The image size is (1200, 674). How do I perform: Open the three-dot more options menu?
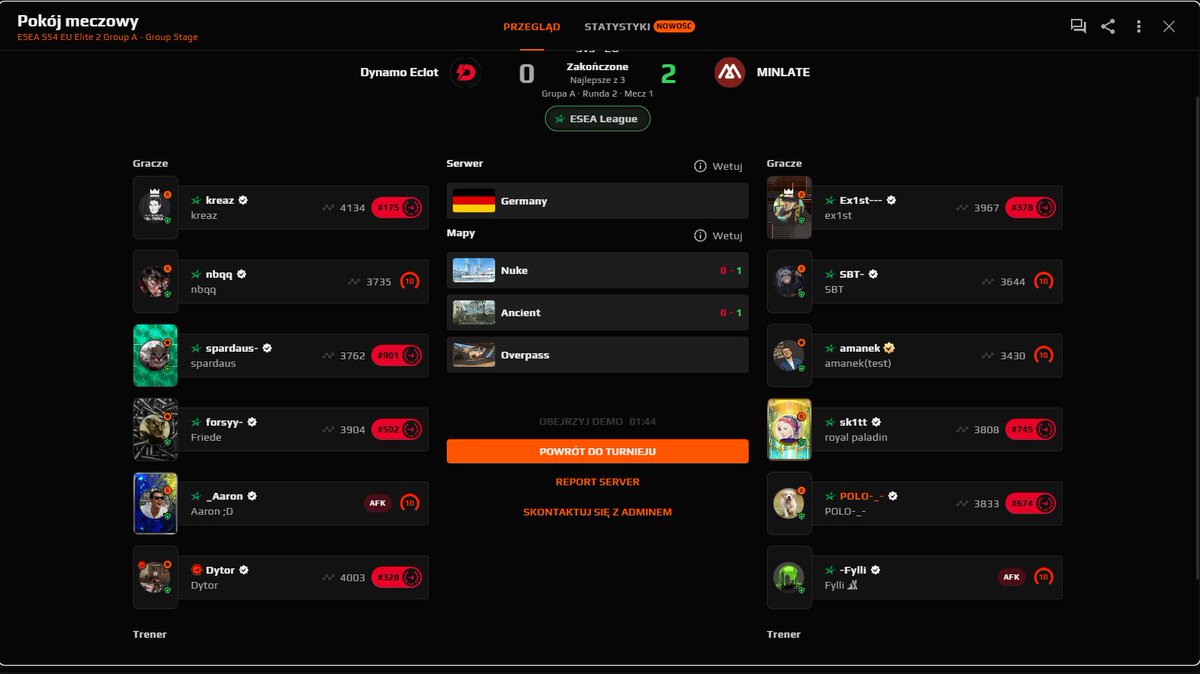[1138, 27]
